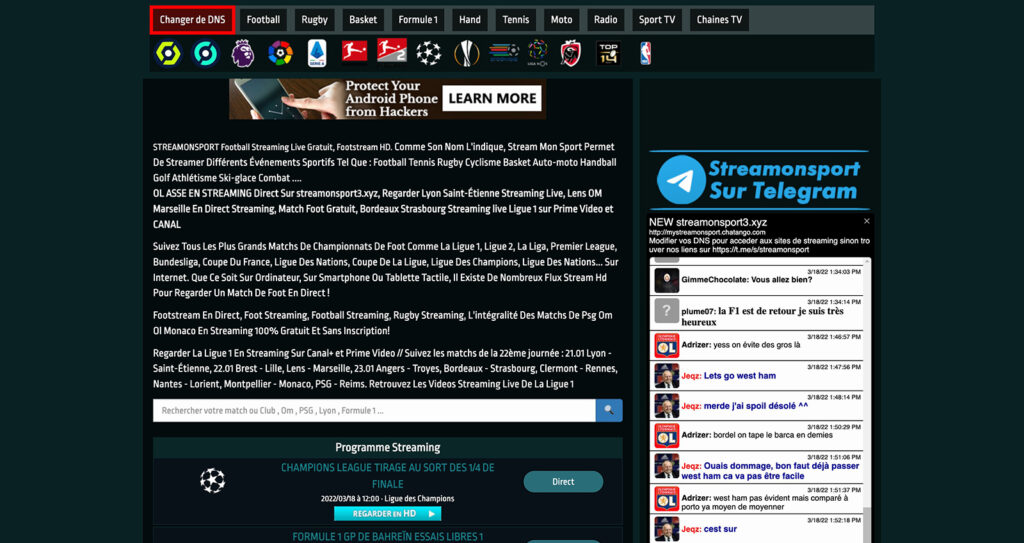This screenshot has width=1024, height=543.
Task: Click the chat panel vertical scrollbar
Action: tap(867, 400)
